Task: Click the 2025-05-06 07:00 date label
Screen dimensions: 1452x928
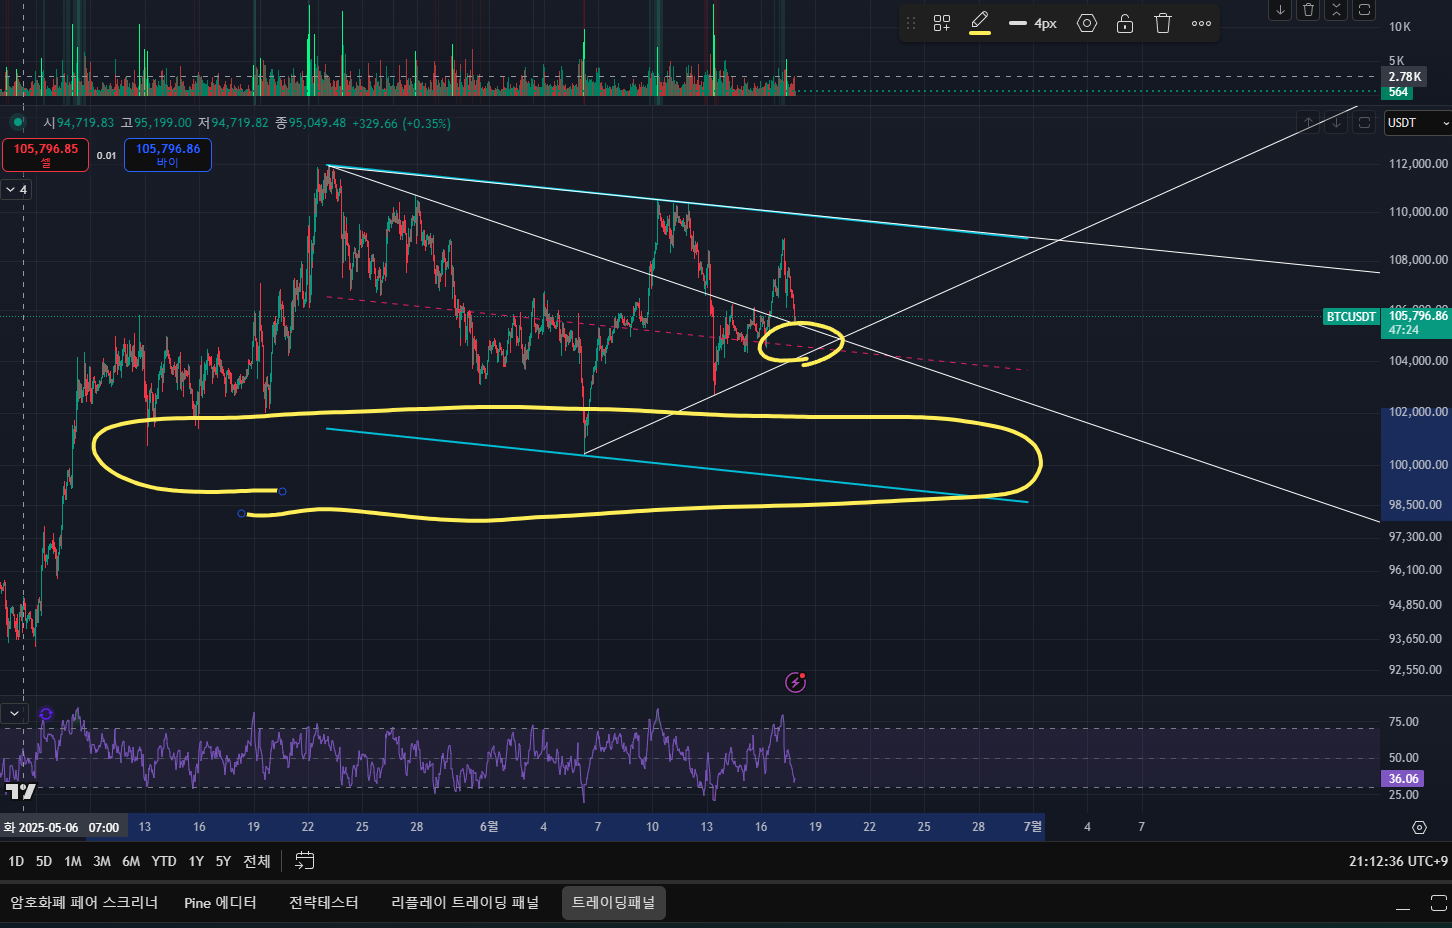Action: pos(62,827)
